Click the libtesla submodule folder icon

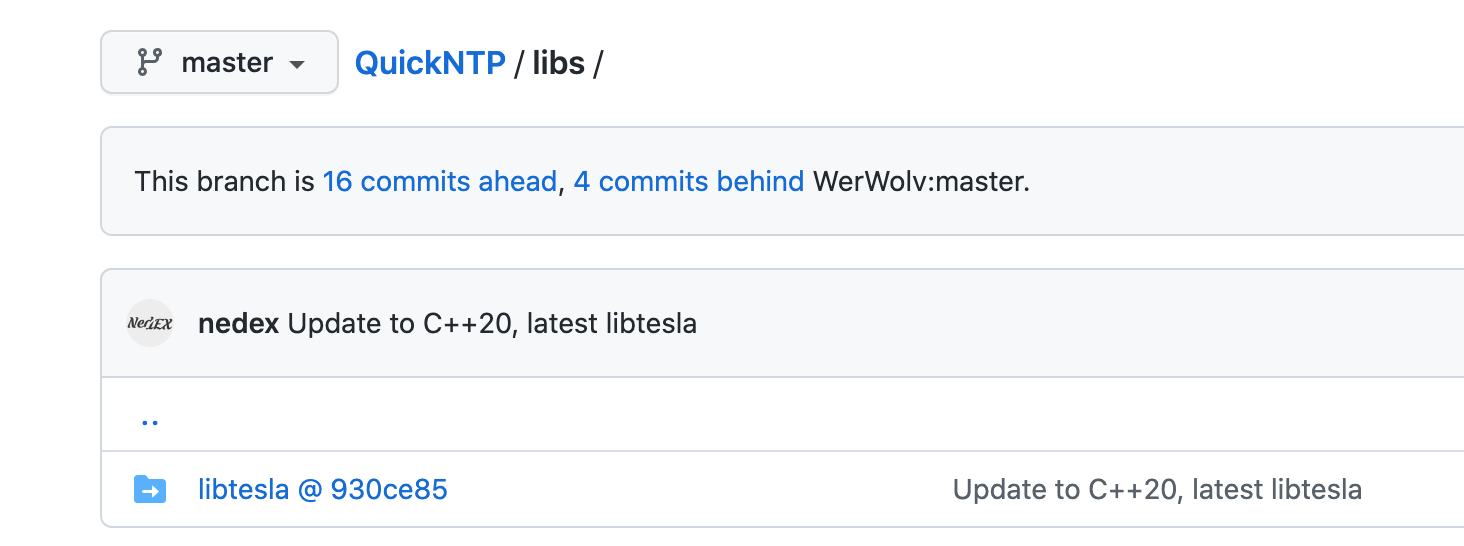coord(150,489)
